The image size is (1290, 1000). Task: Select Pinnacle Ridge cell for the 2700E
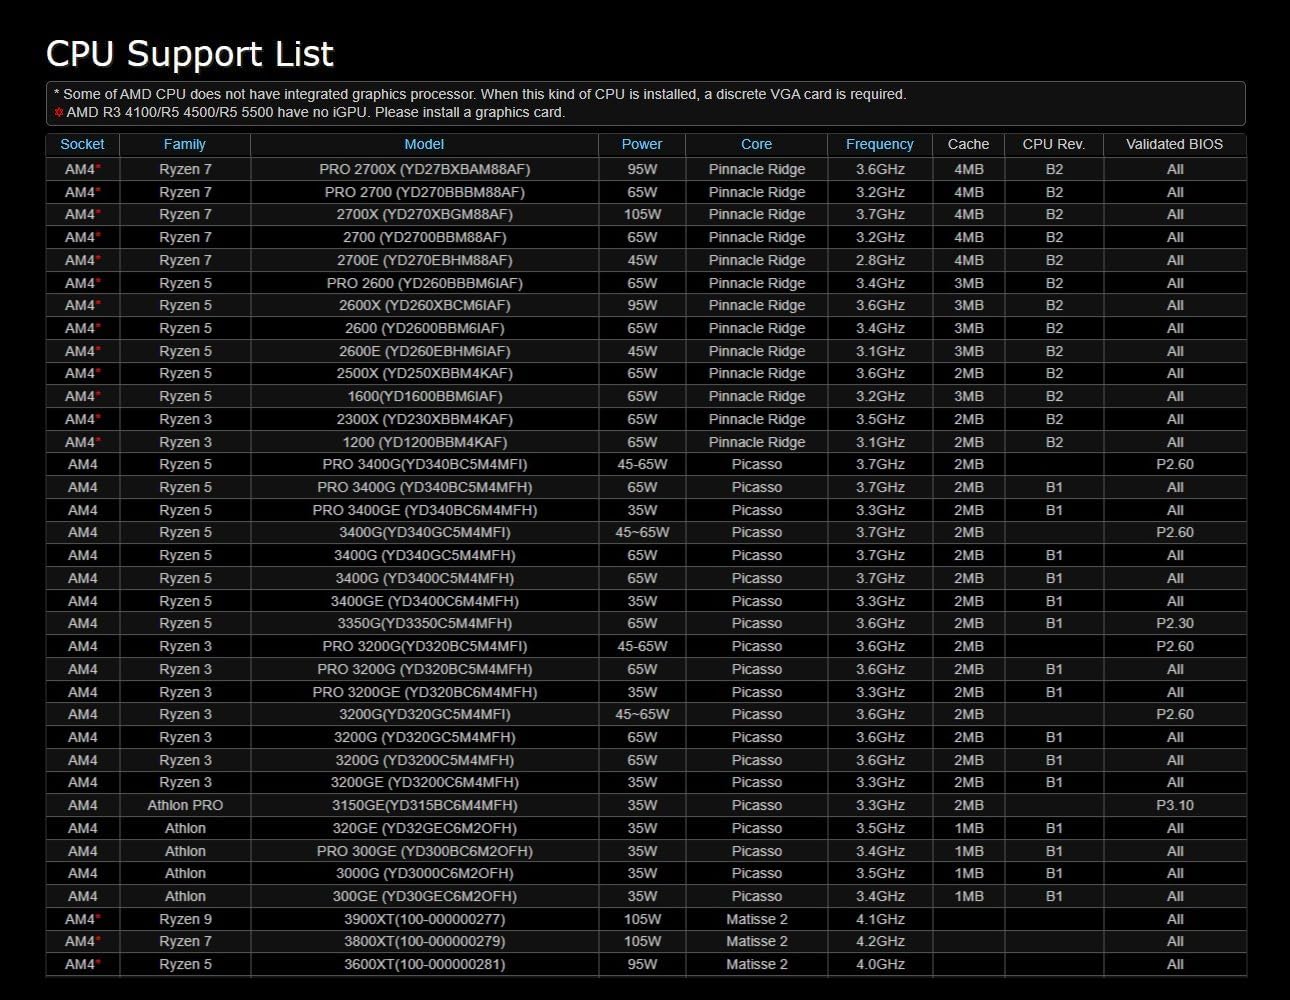756,259
